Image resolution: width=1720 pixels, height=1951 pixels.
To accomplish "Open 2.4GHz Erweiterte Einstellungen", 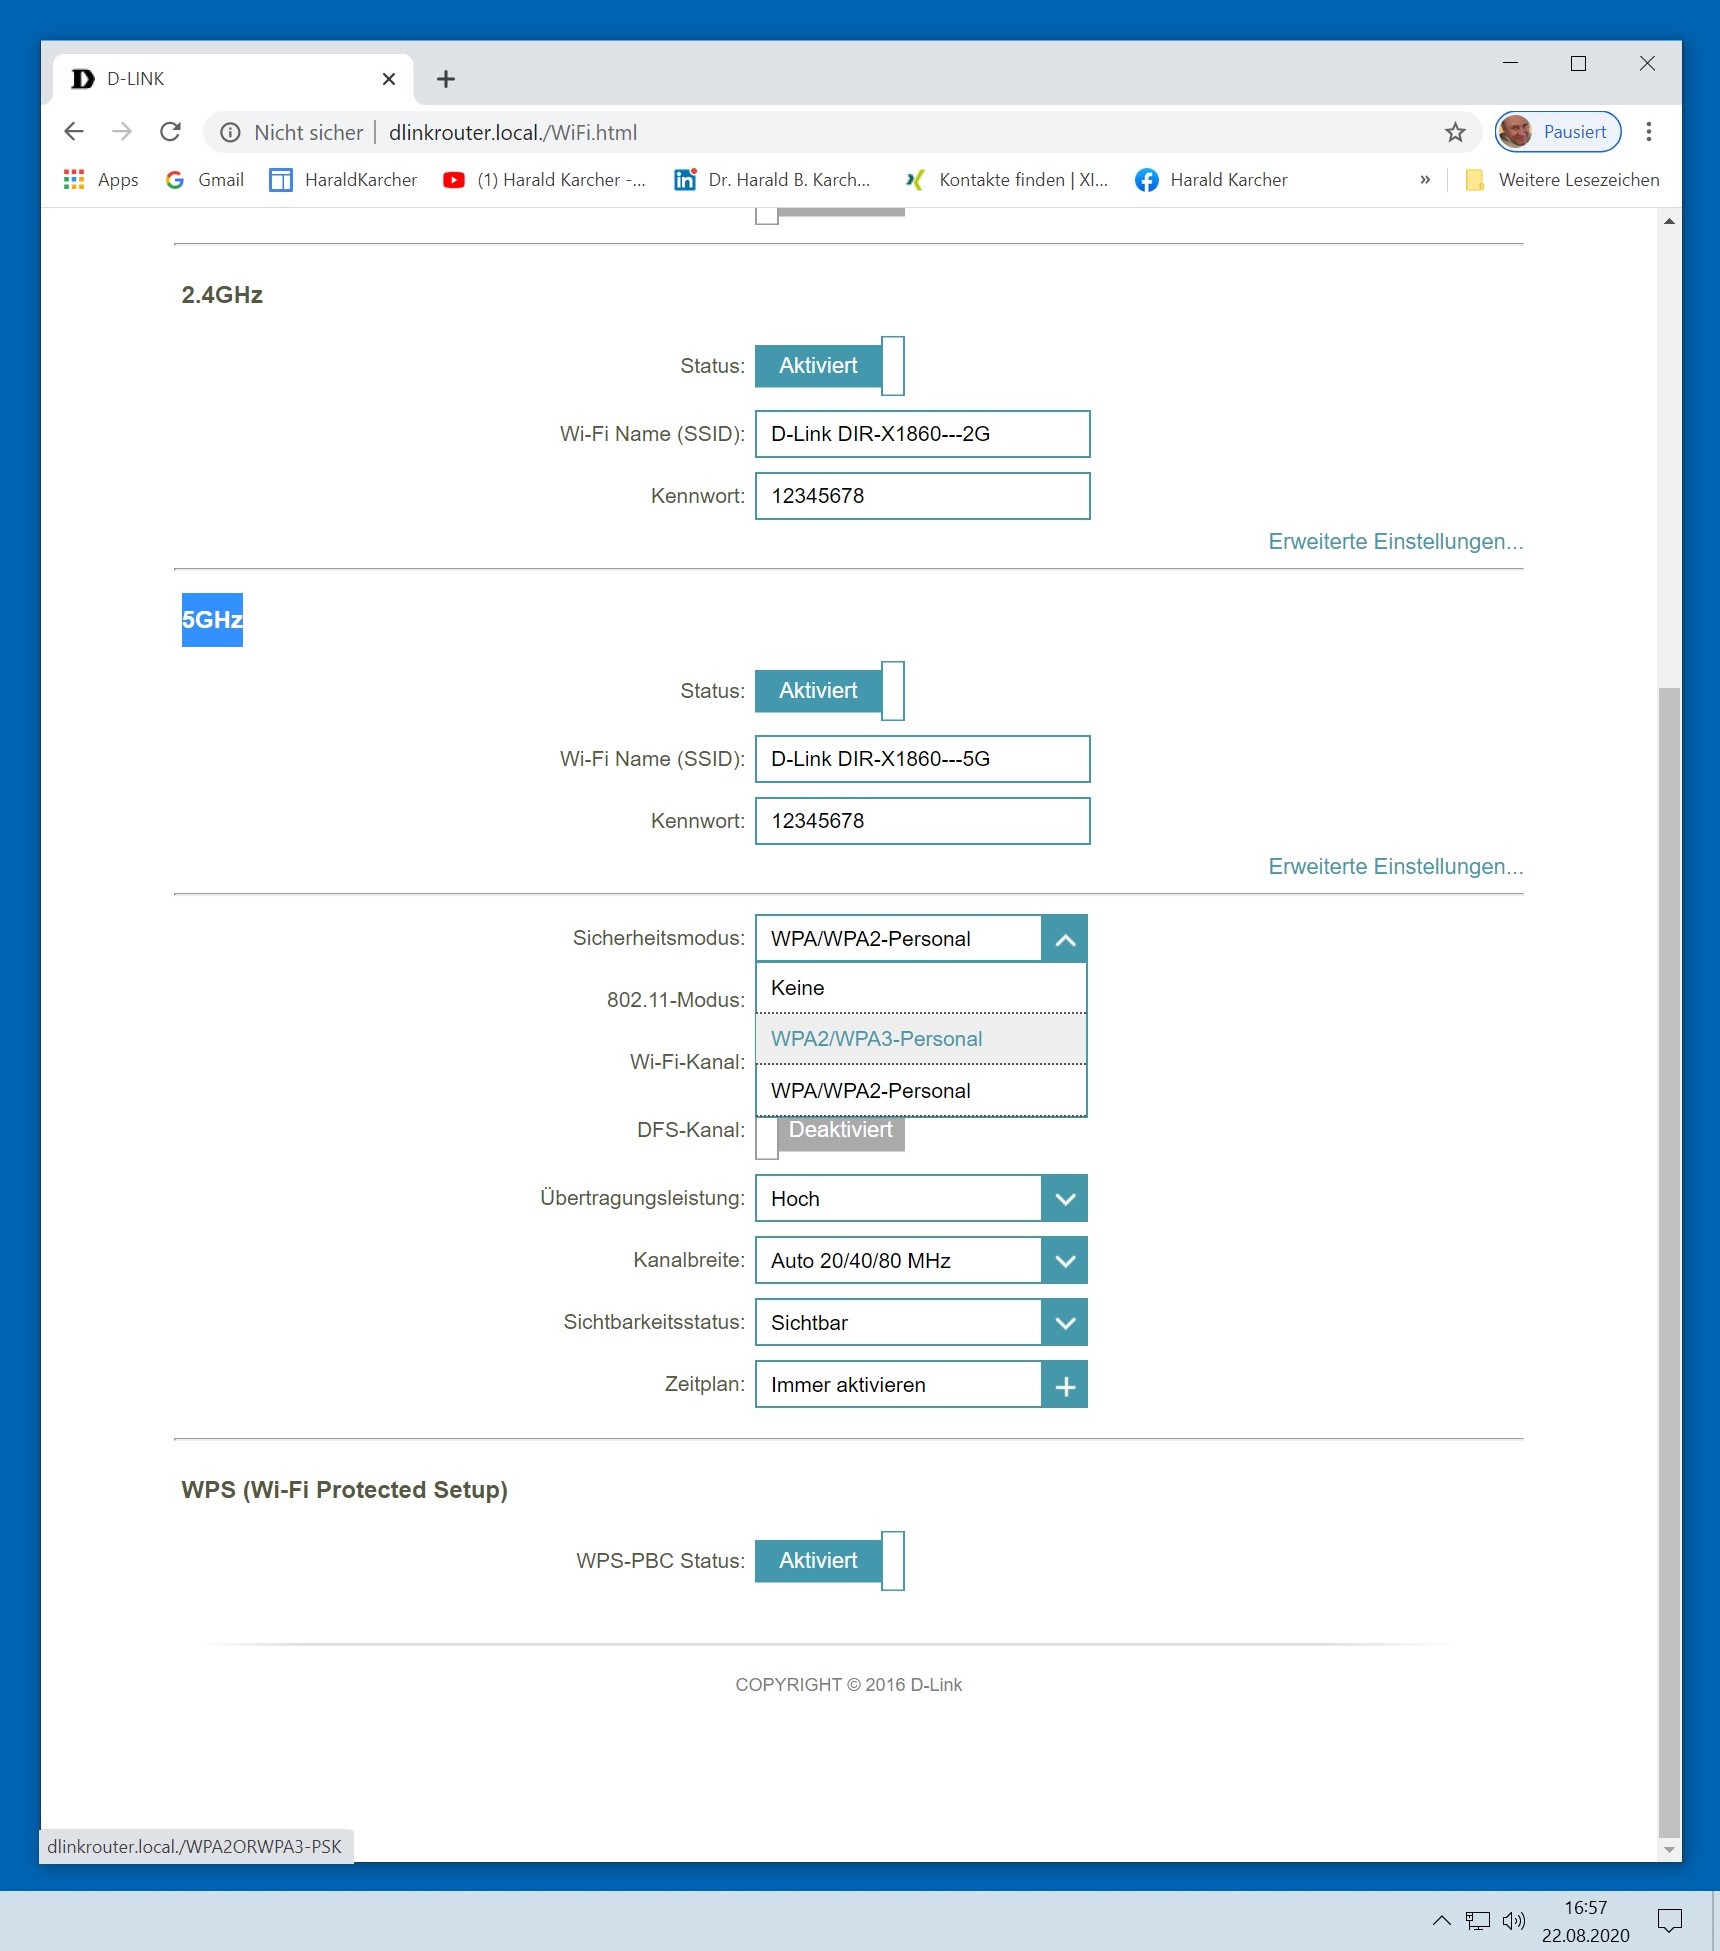I will (1395, 542).
